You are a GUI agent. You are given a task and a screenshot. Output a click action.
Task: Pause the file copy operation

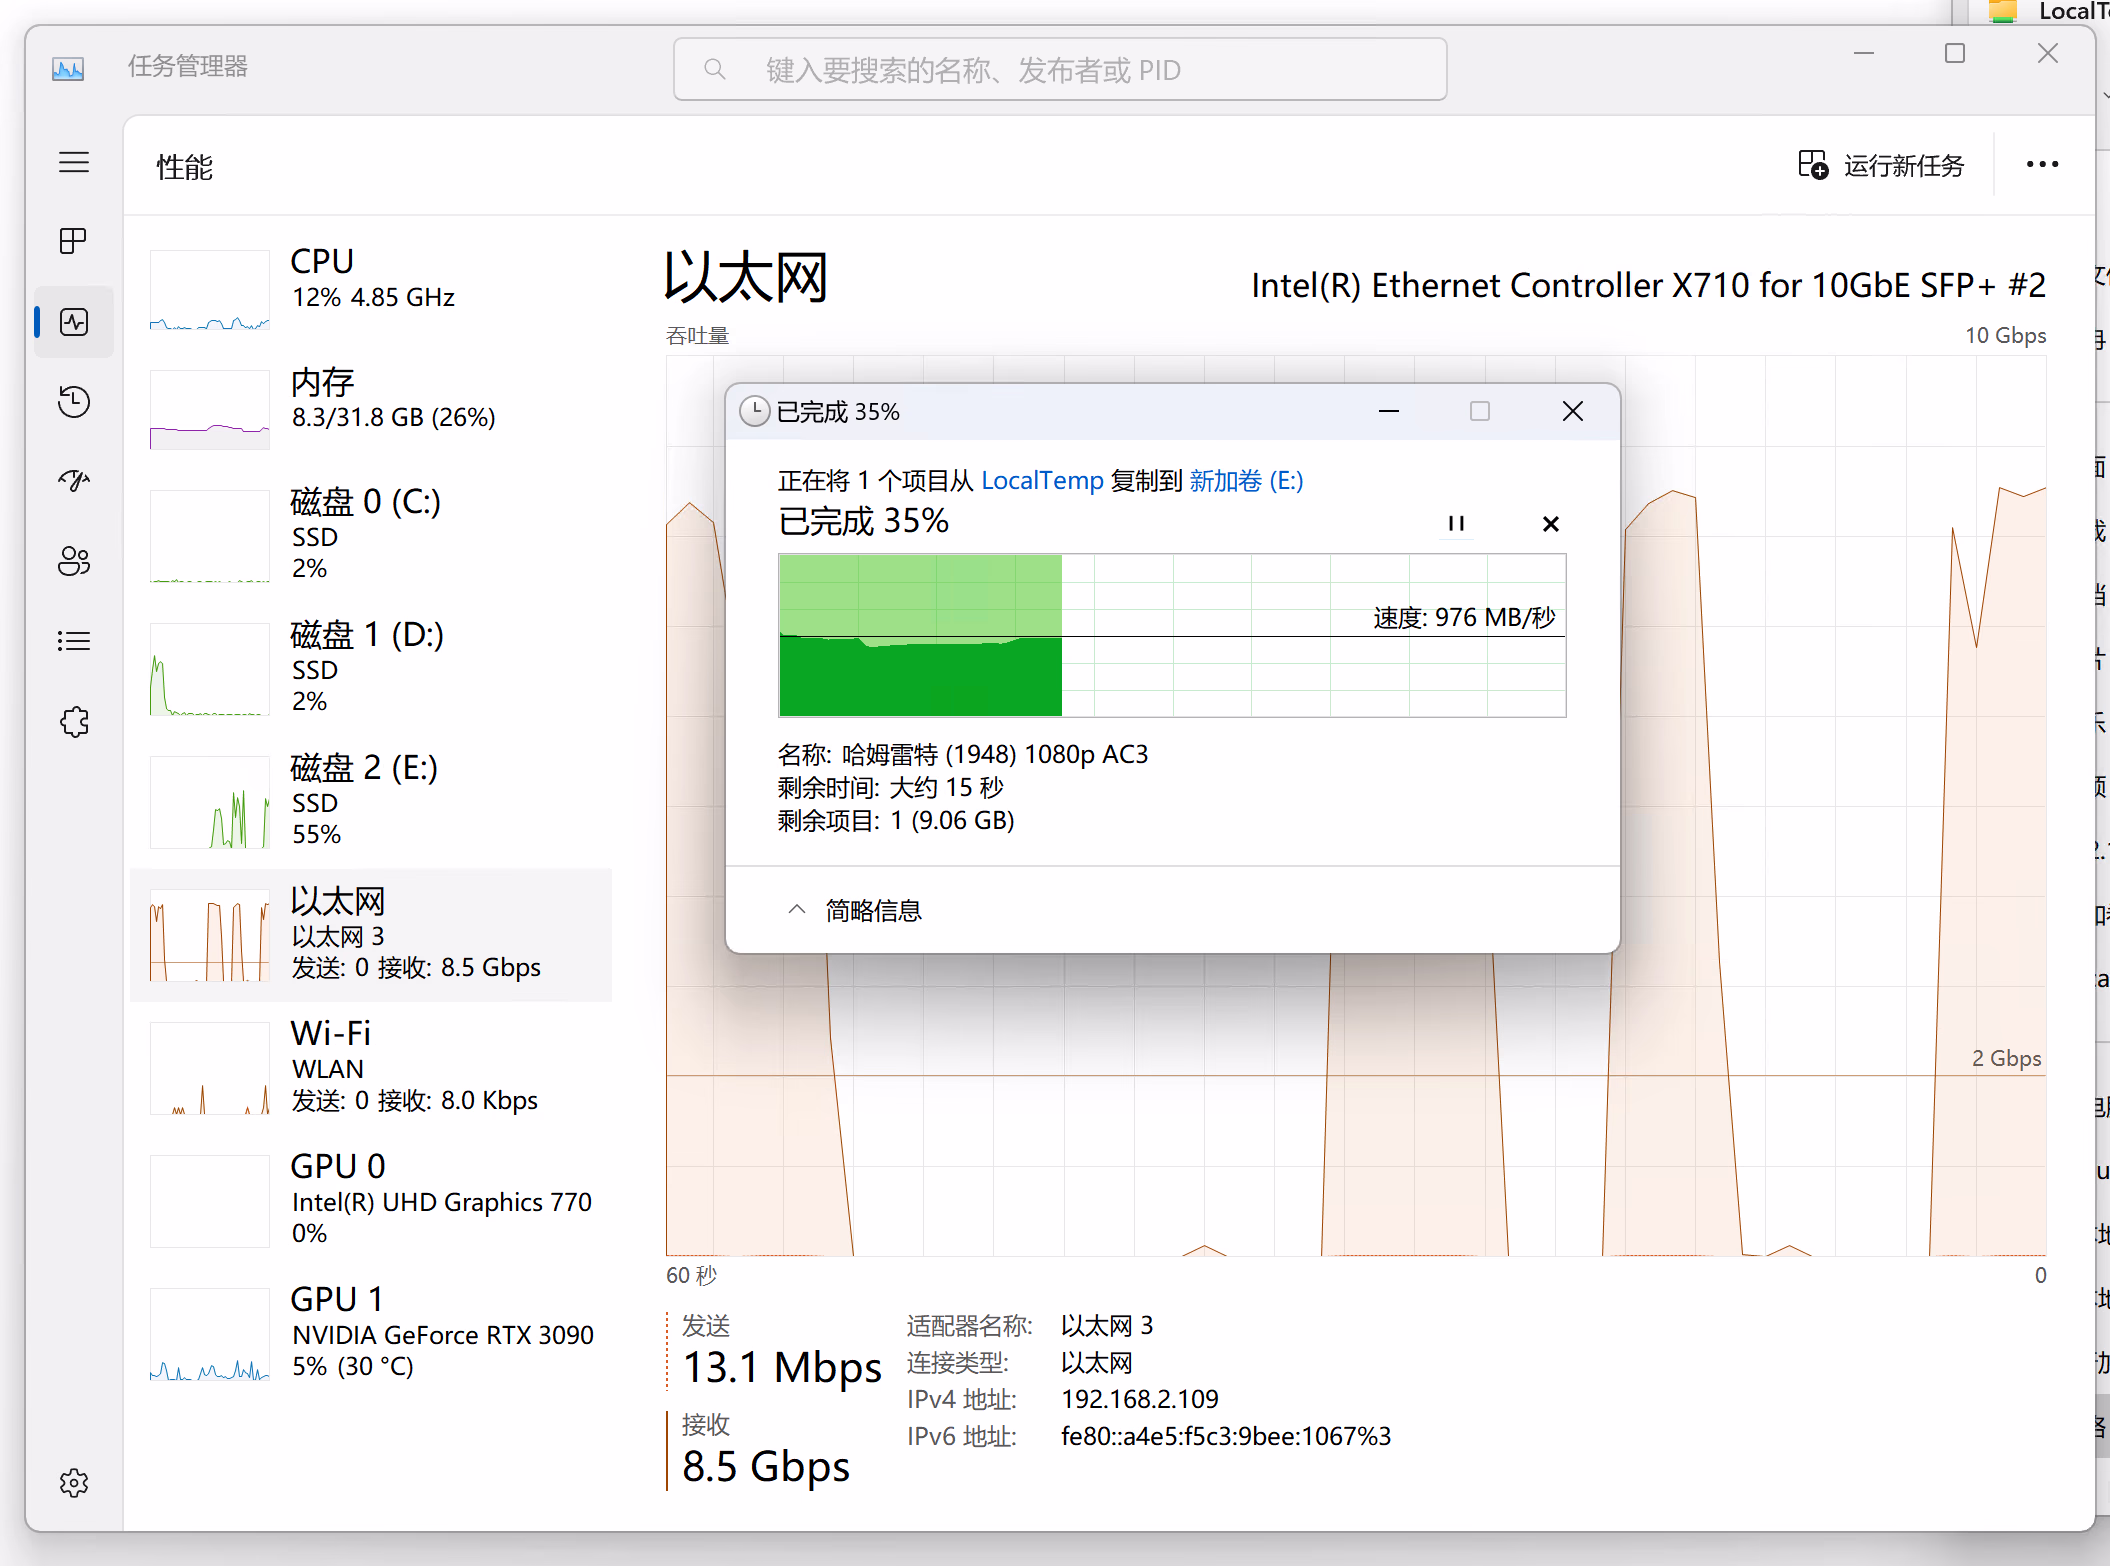[x=1456, y=523]
